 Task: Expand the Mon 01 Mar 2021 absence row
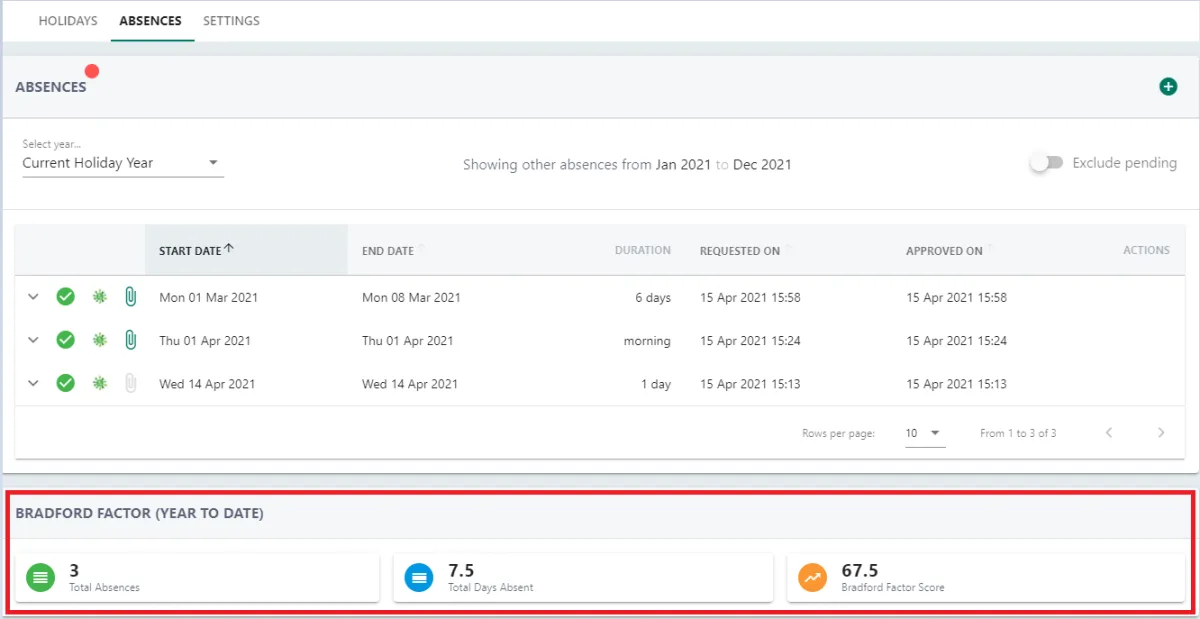(33, 297)
